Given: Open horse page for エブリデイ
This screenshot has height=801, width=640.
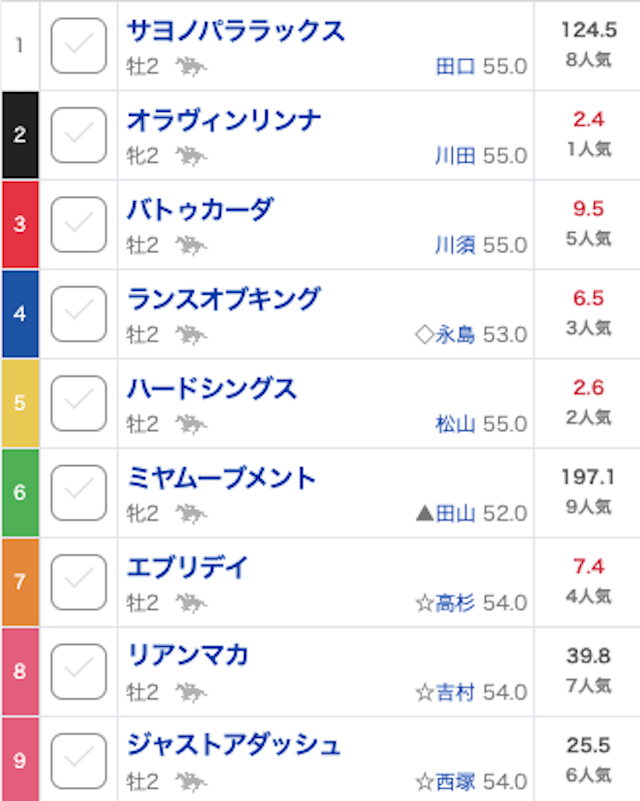Looking at the screenshot, I should pos(187,568).
